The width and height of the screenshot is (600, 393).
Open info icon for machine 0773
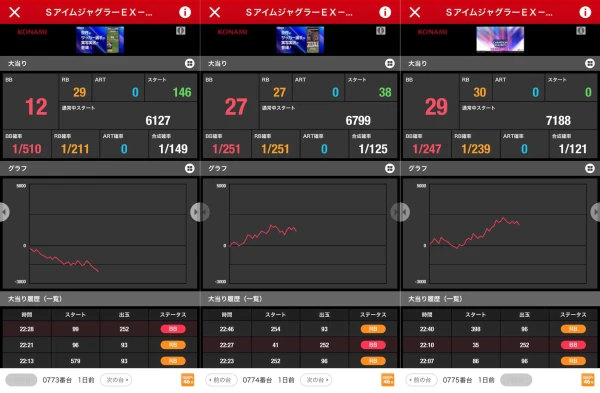click(185, 12)
